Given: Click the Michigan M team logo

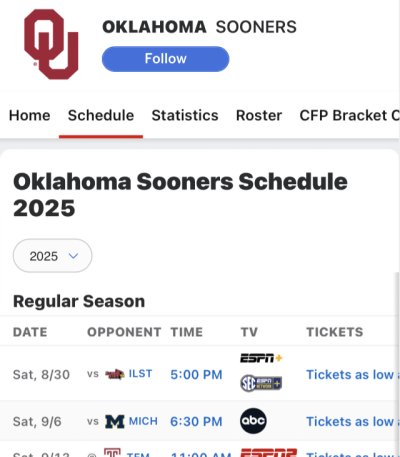Looking at the screenshot, I should (115, 422).
